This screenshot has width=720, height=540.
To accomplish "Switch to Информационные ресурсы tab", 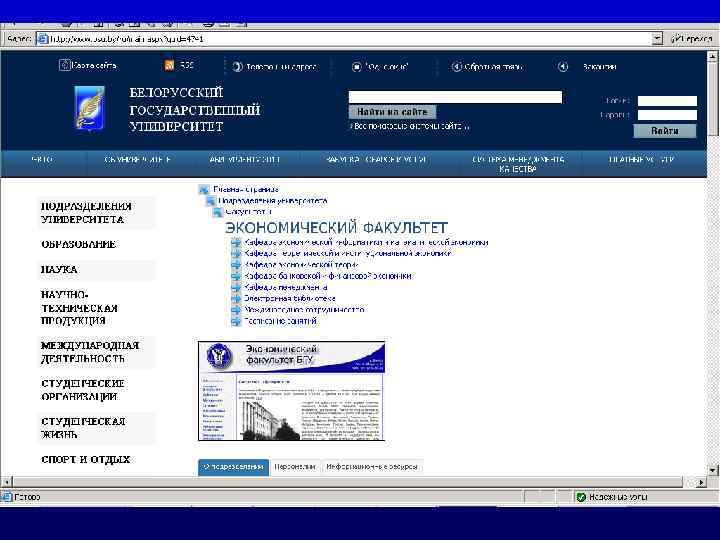I will [372, 467].
